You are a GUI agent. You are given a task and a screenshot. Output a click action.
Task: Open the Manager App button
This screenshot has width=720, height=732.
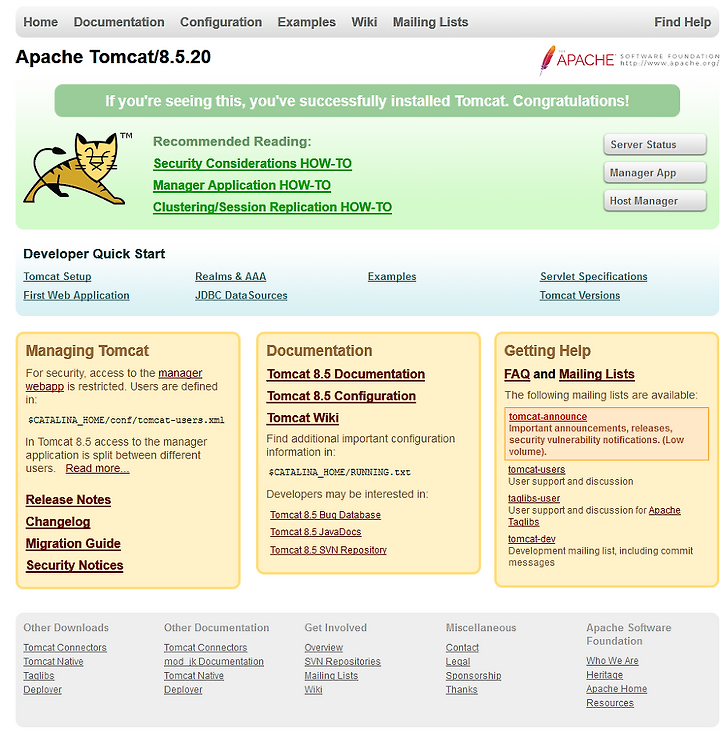coord(655,173)
